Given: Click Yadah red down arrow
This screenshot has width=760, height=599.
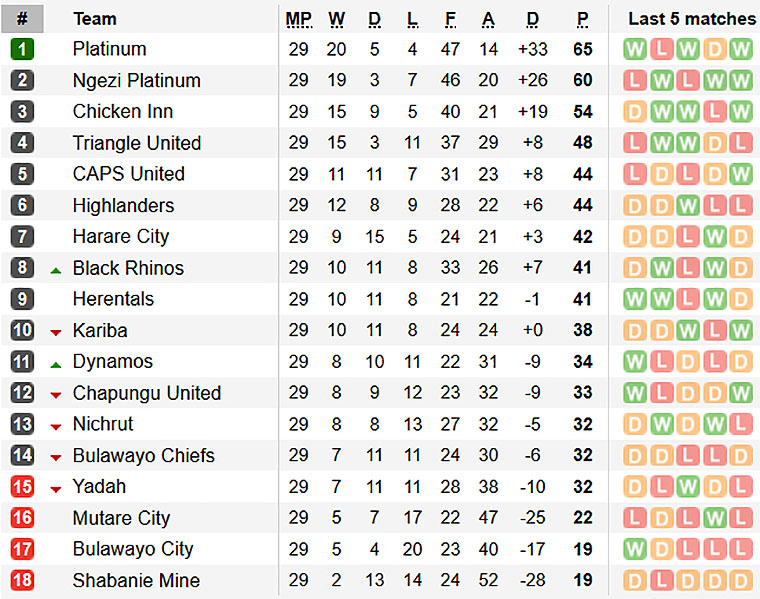Looking at the screenshot, I should coord(56,489).
